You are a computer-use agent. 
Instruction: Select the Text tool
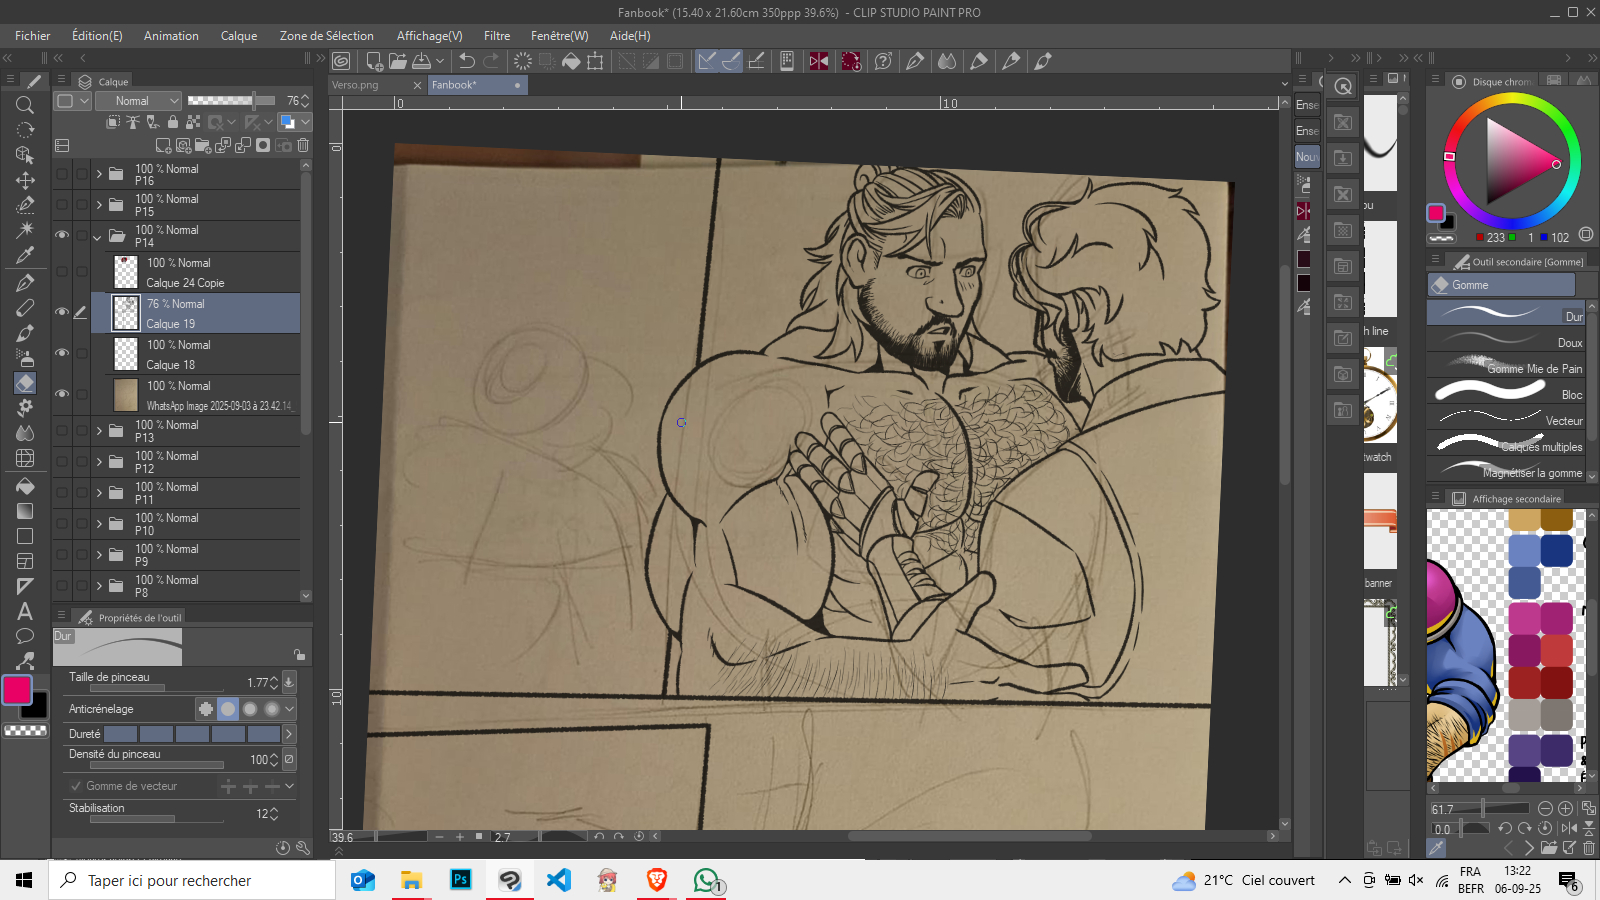[25, 611]
